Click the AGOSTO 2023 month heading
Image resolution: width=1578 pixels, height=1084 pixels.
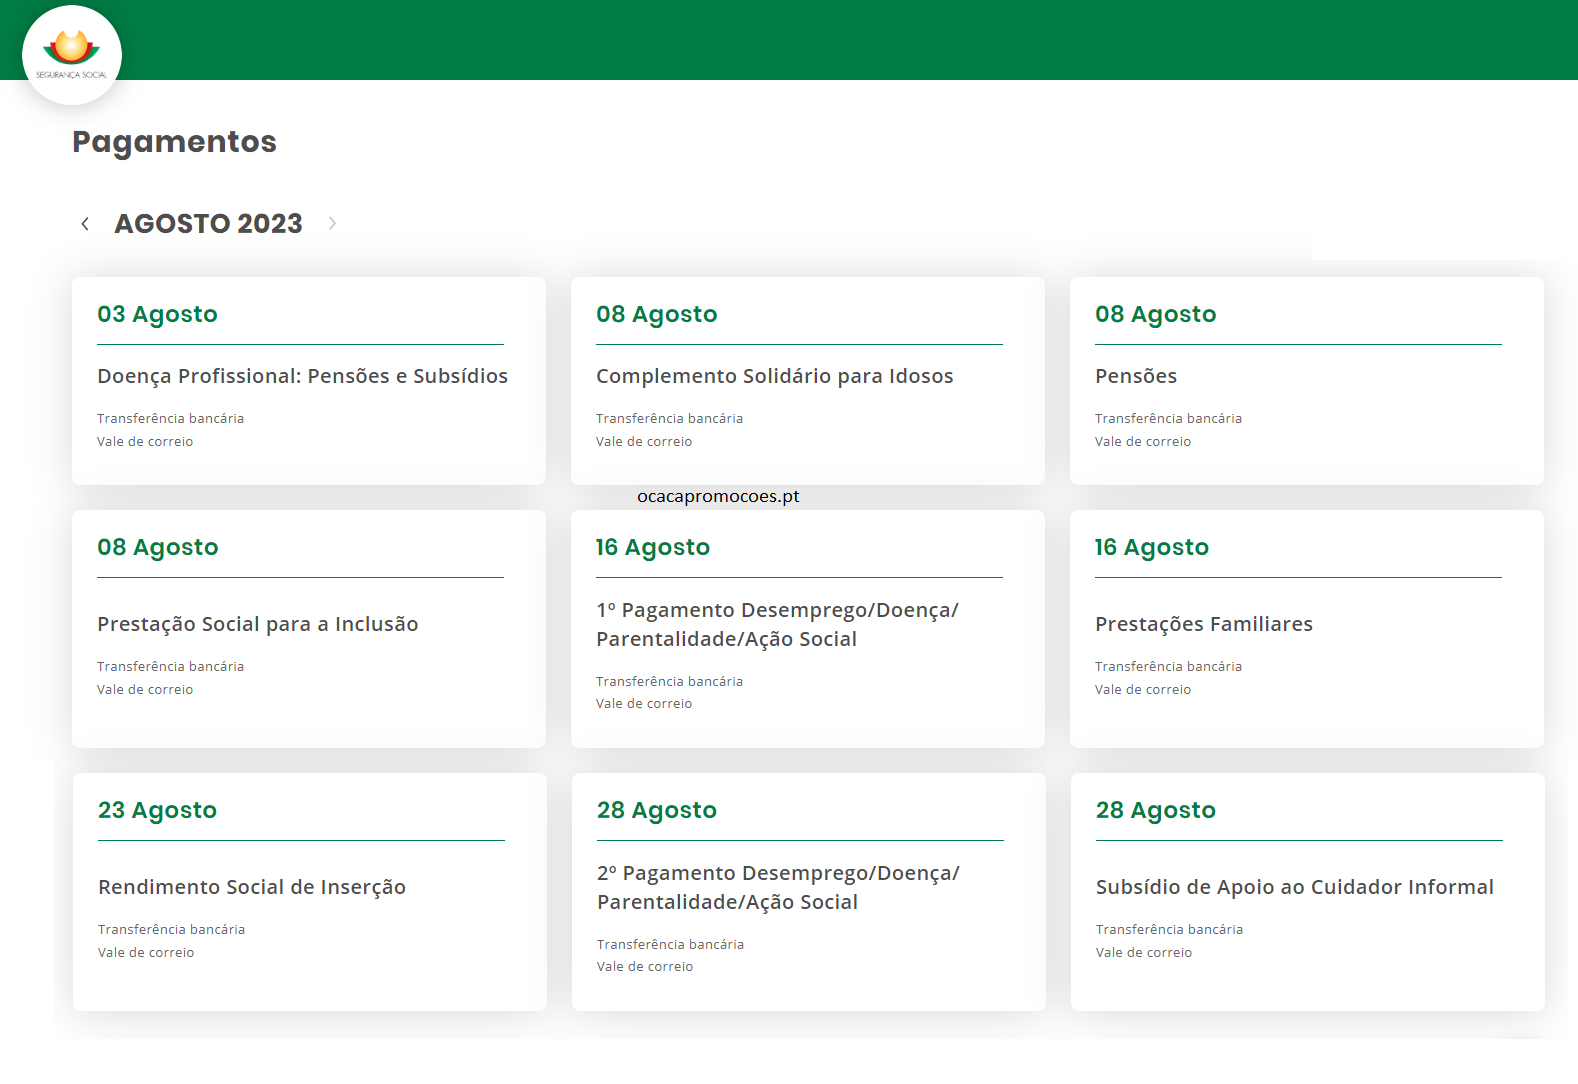coord(208,224)
